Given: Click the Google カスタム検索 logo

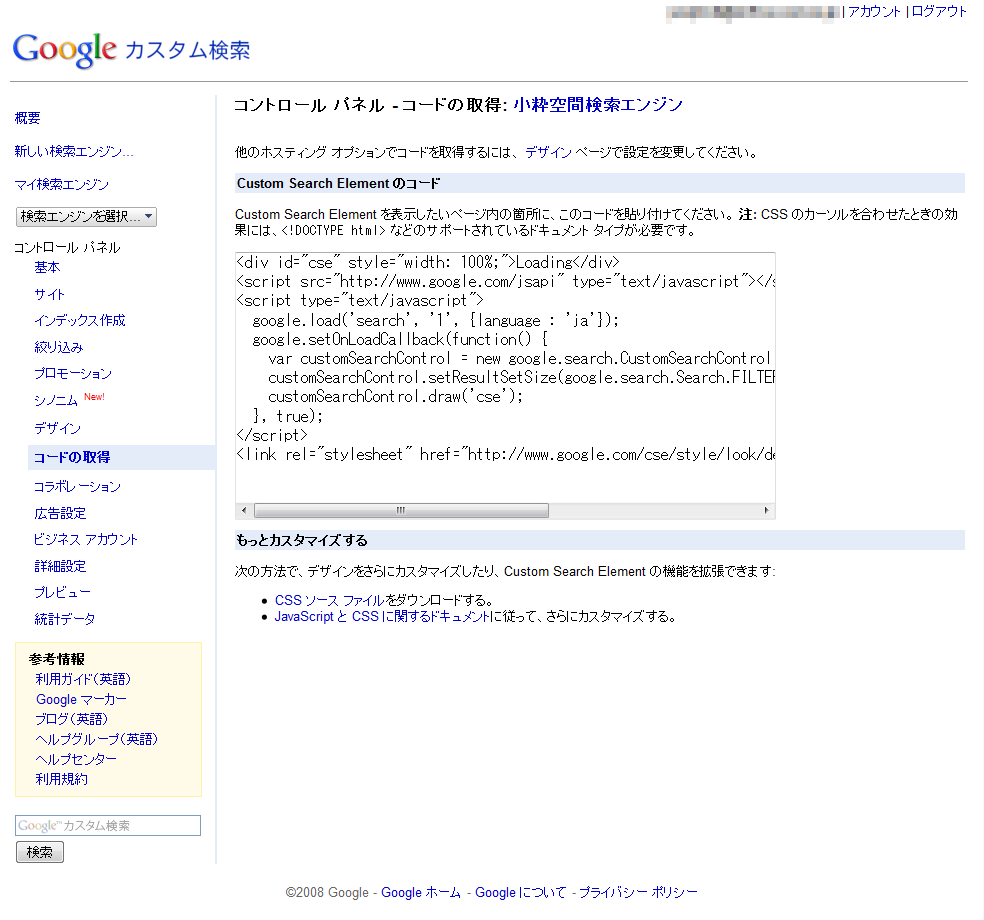Looking at the screenshot, I should (131, 50).
